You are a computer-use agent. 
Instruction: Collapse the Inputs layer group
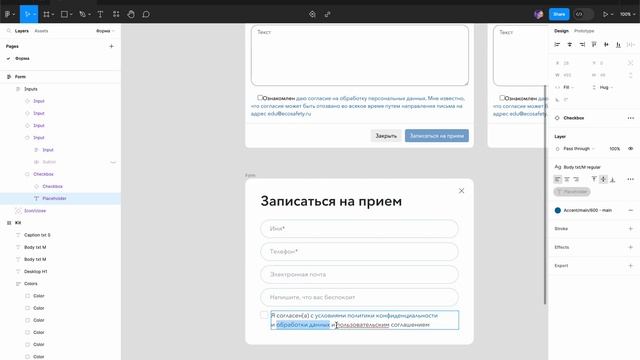18,89
